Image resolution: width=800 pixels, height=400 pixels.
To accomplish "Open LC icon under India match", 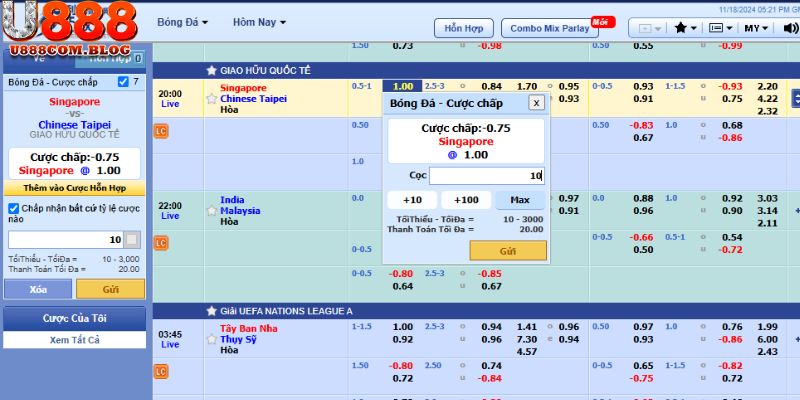I will (161, 243).
